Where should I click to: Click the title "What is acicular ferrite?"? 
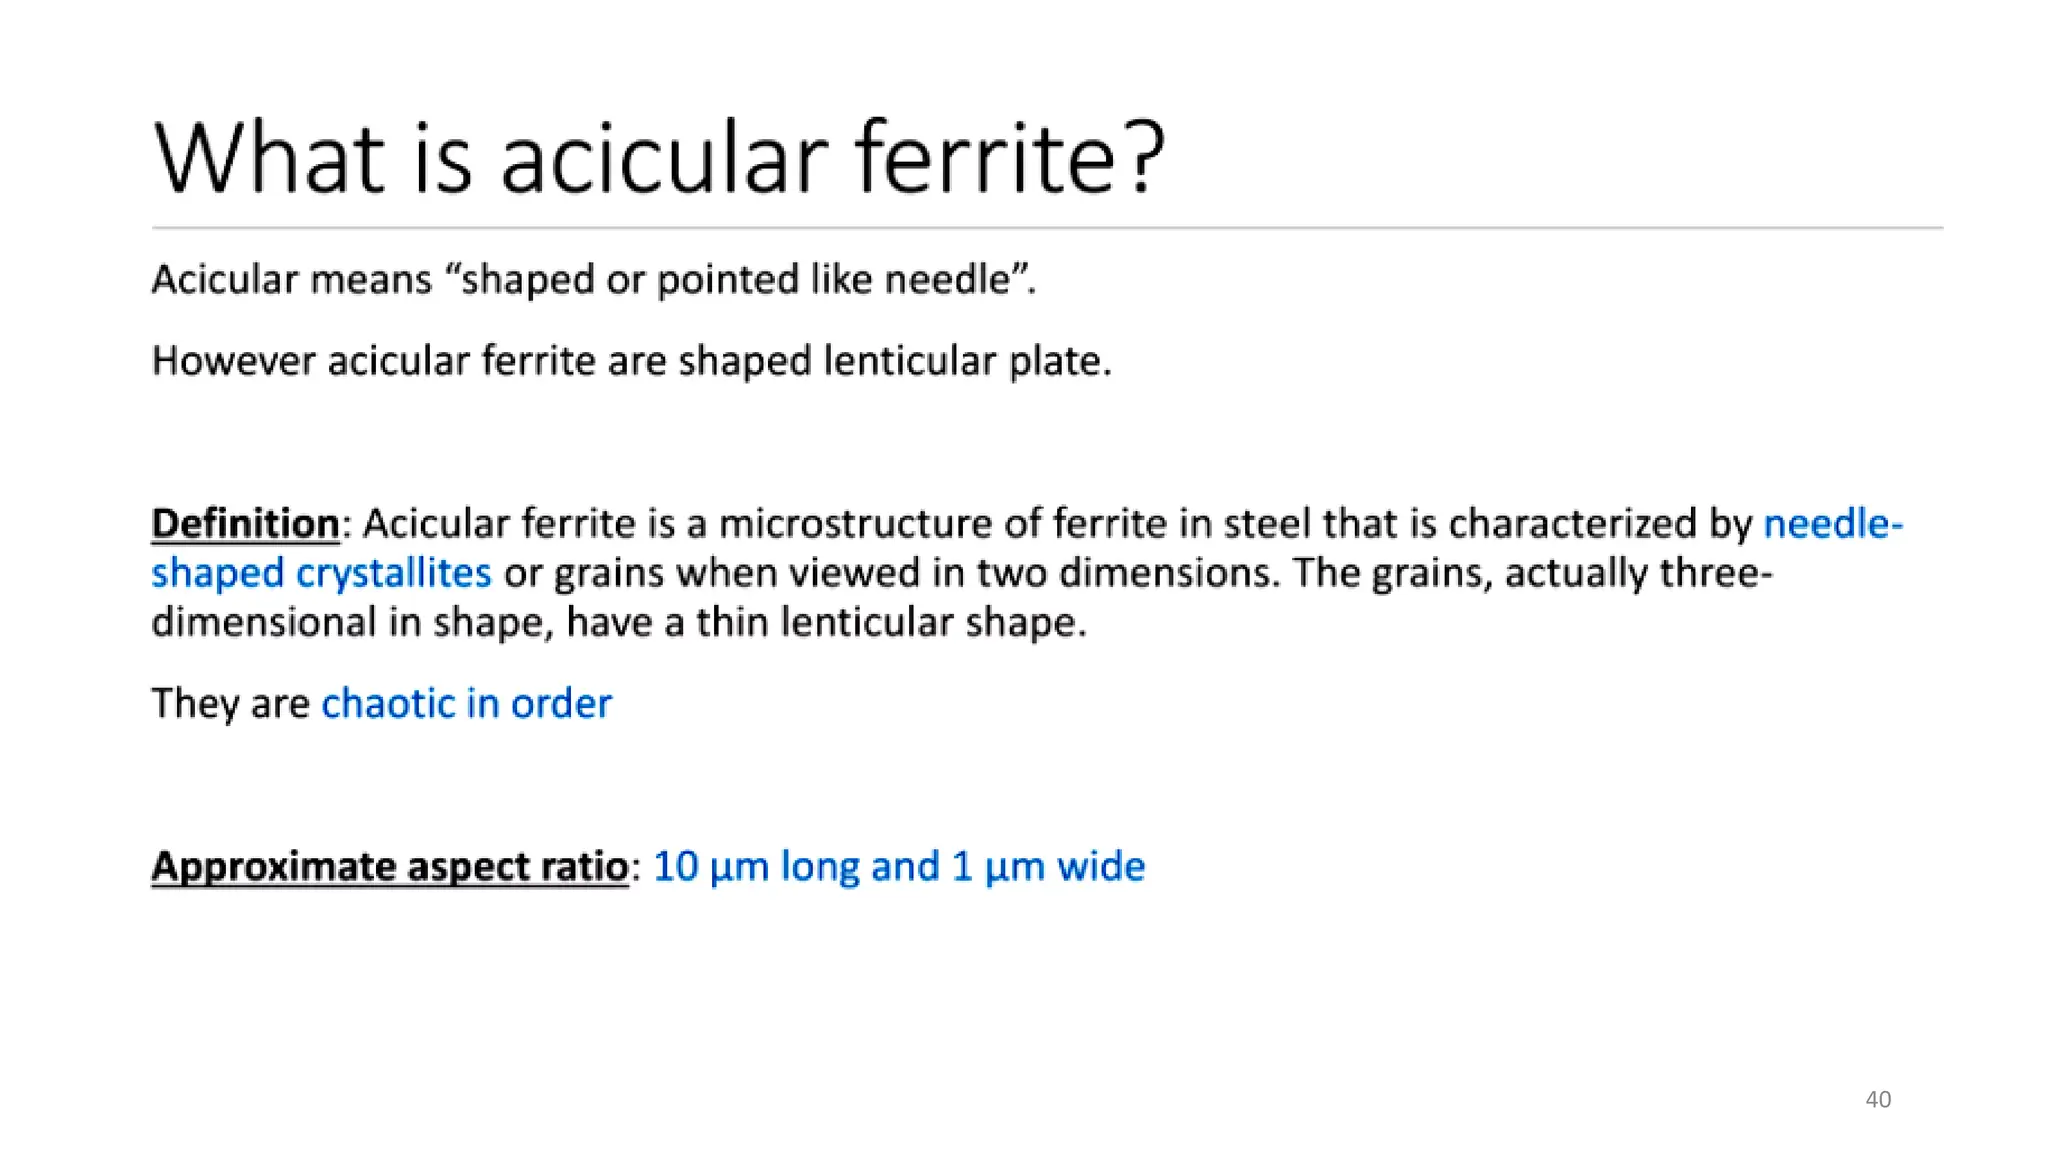click(x=658, y=158)
